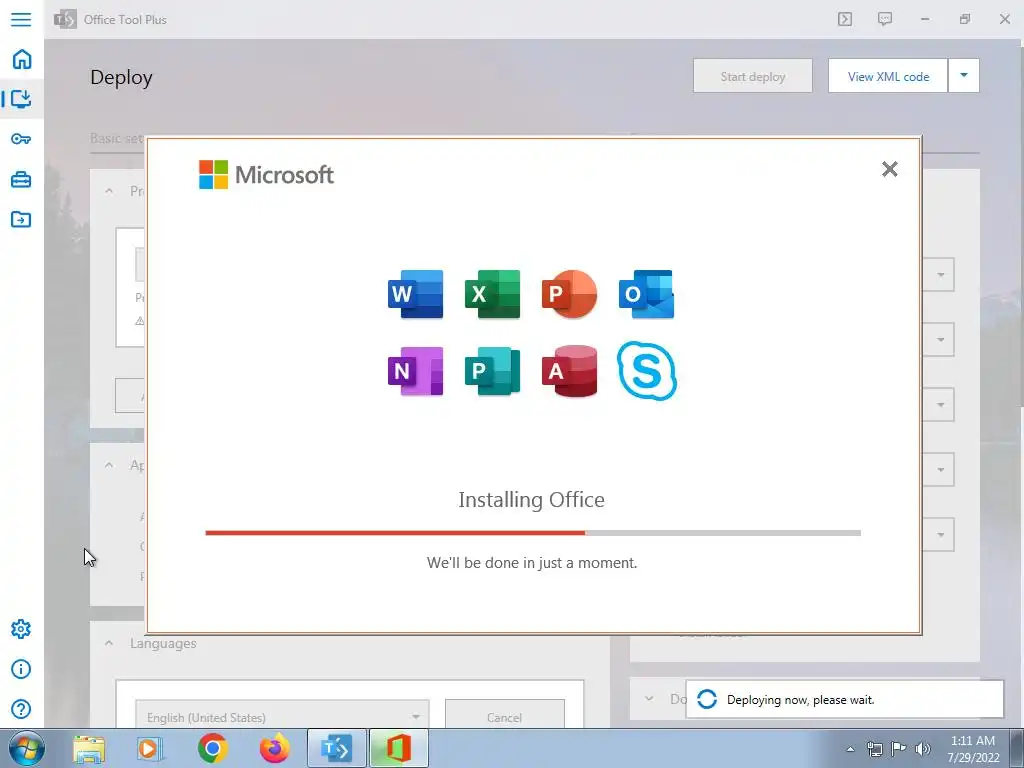Show hidden system tray icons
This screenshot has height=768, width=1024.
click(850, 749)
